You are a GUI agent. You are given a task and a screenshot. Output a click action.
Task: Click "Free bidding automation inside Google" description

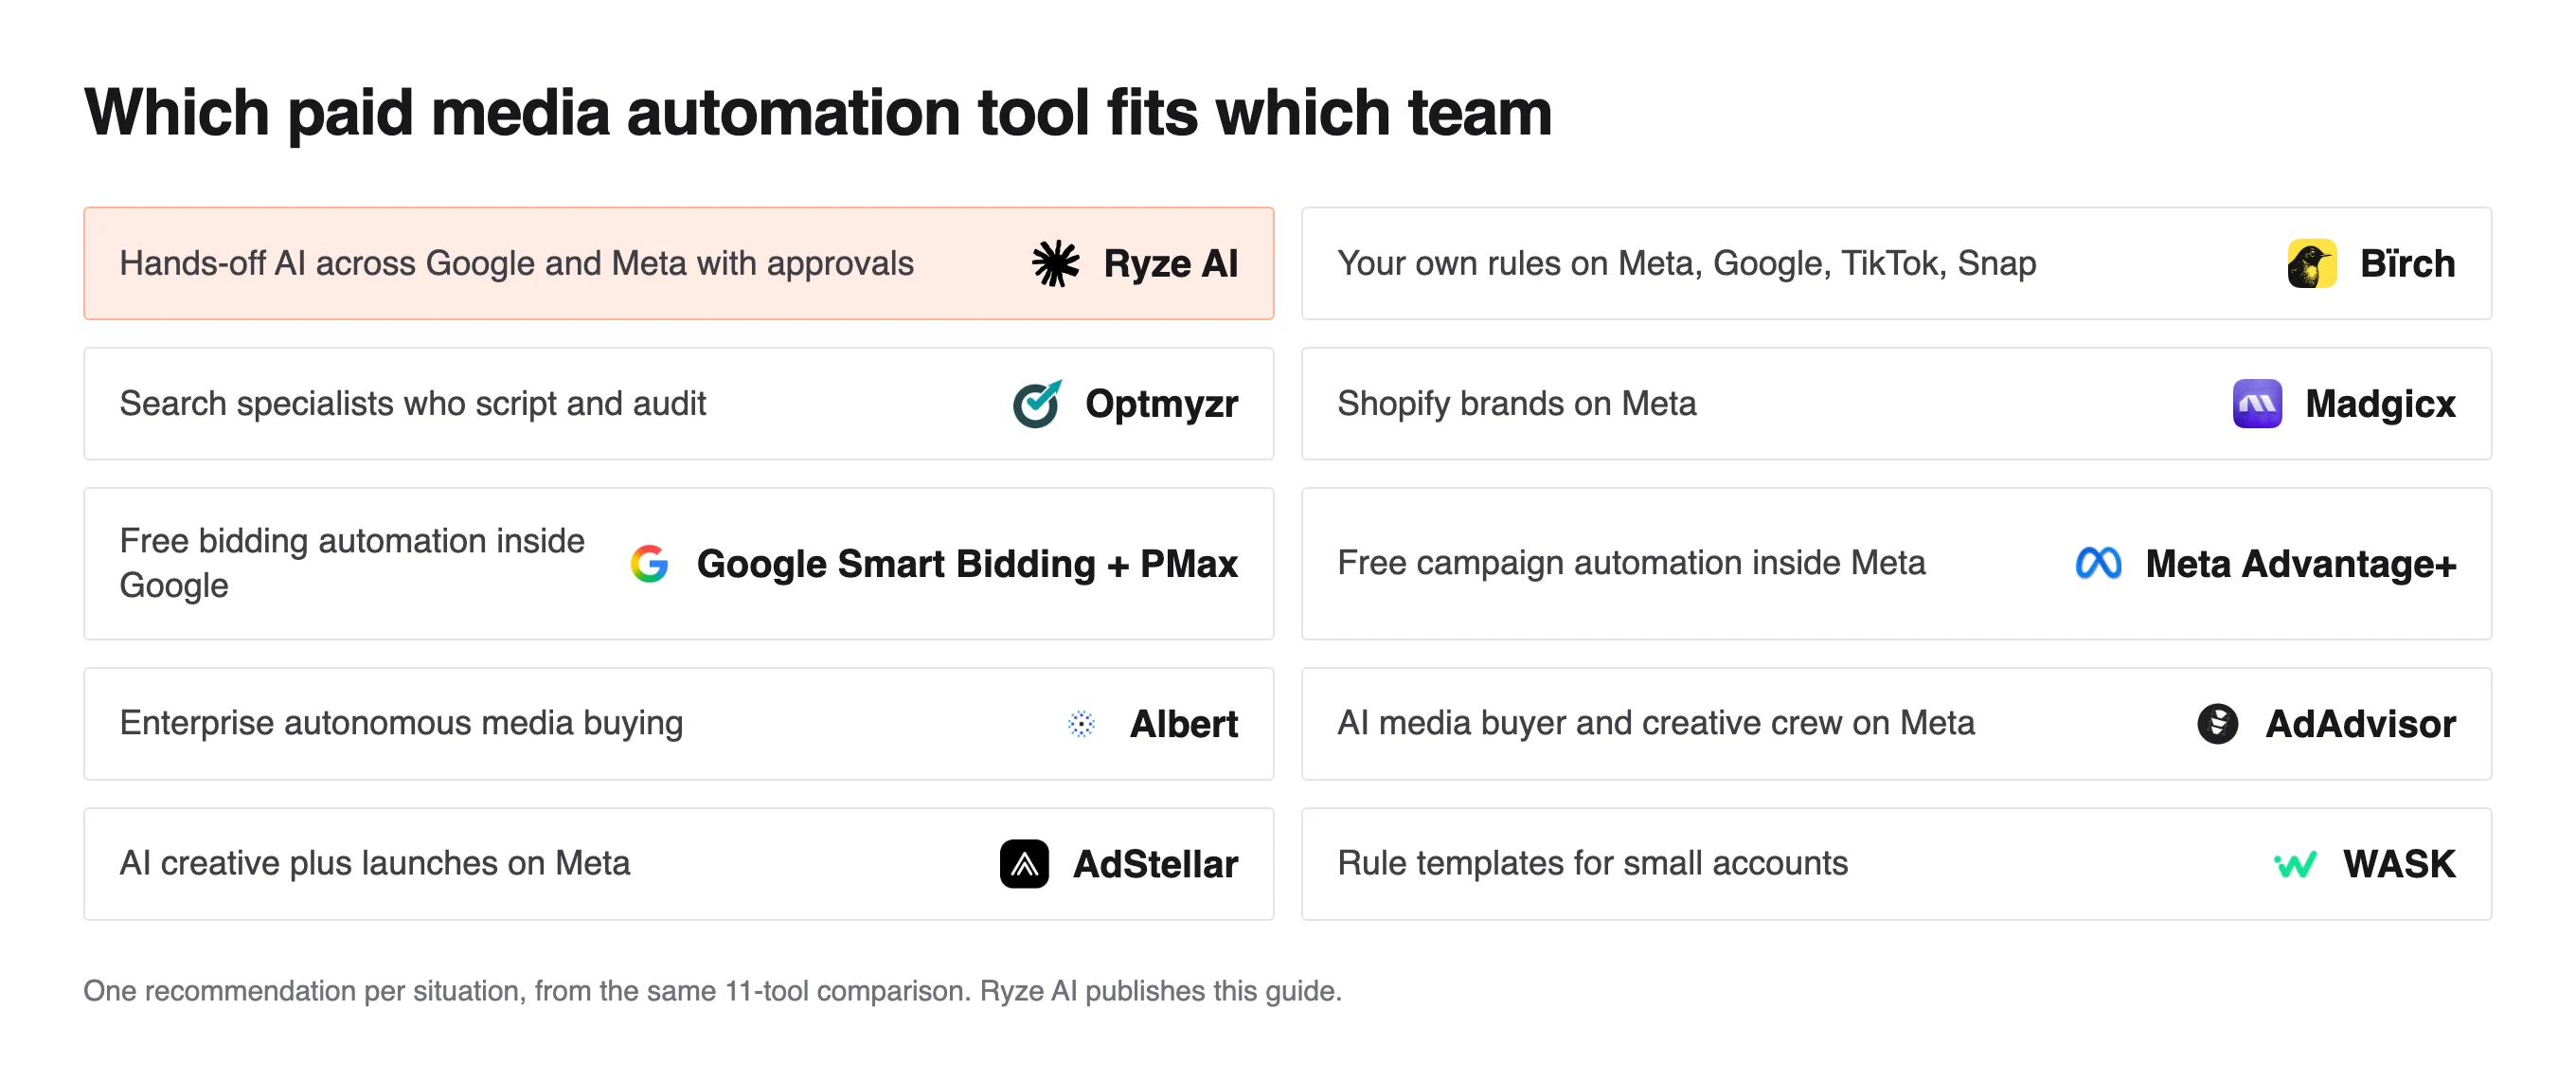[x=352, y=563]
